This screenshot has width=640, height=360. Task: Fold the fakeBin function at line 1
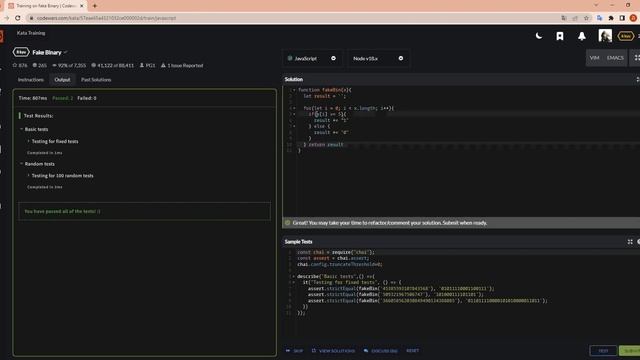(x=294, y=90)
